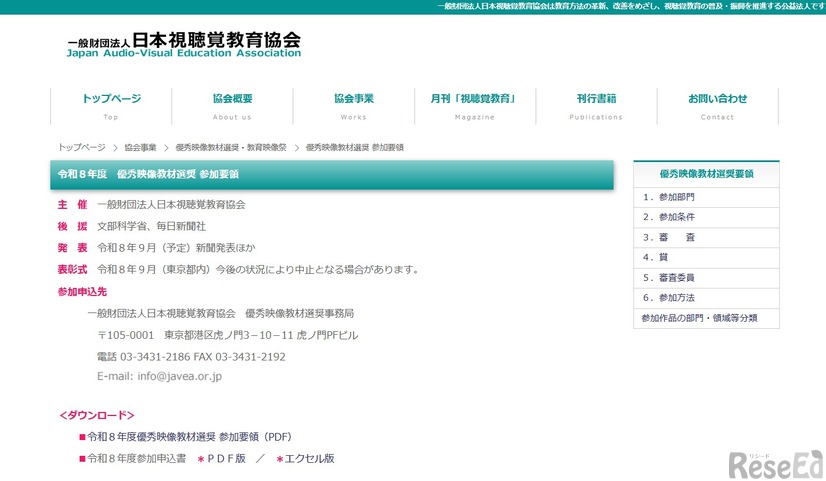Go to sidebar item 4．賞
The image size is (826, 481).
706,258
